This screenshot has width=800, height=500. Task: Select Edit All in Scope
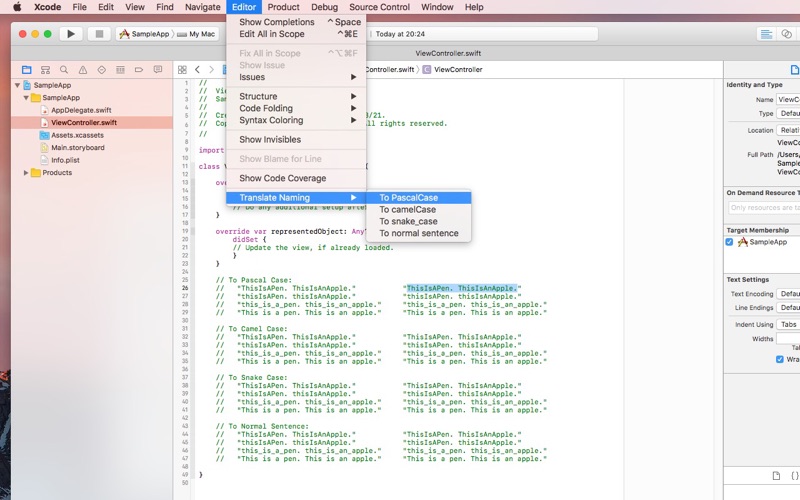296,34
